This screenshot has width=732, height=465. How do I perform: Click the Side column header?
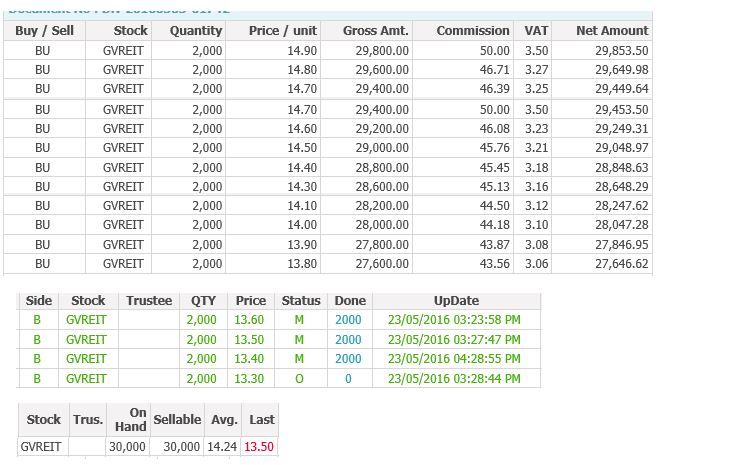pos(38,301)
